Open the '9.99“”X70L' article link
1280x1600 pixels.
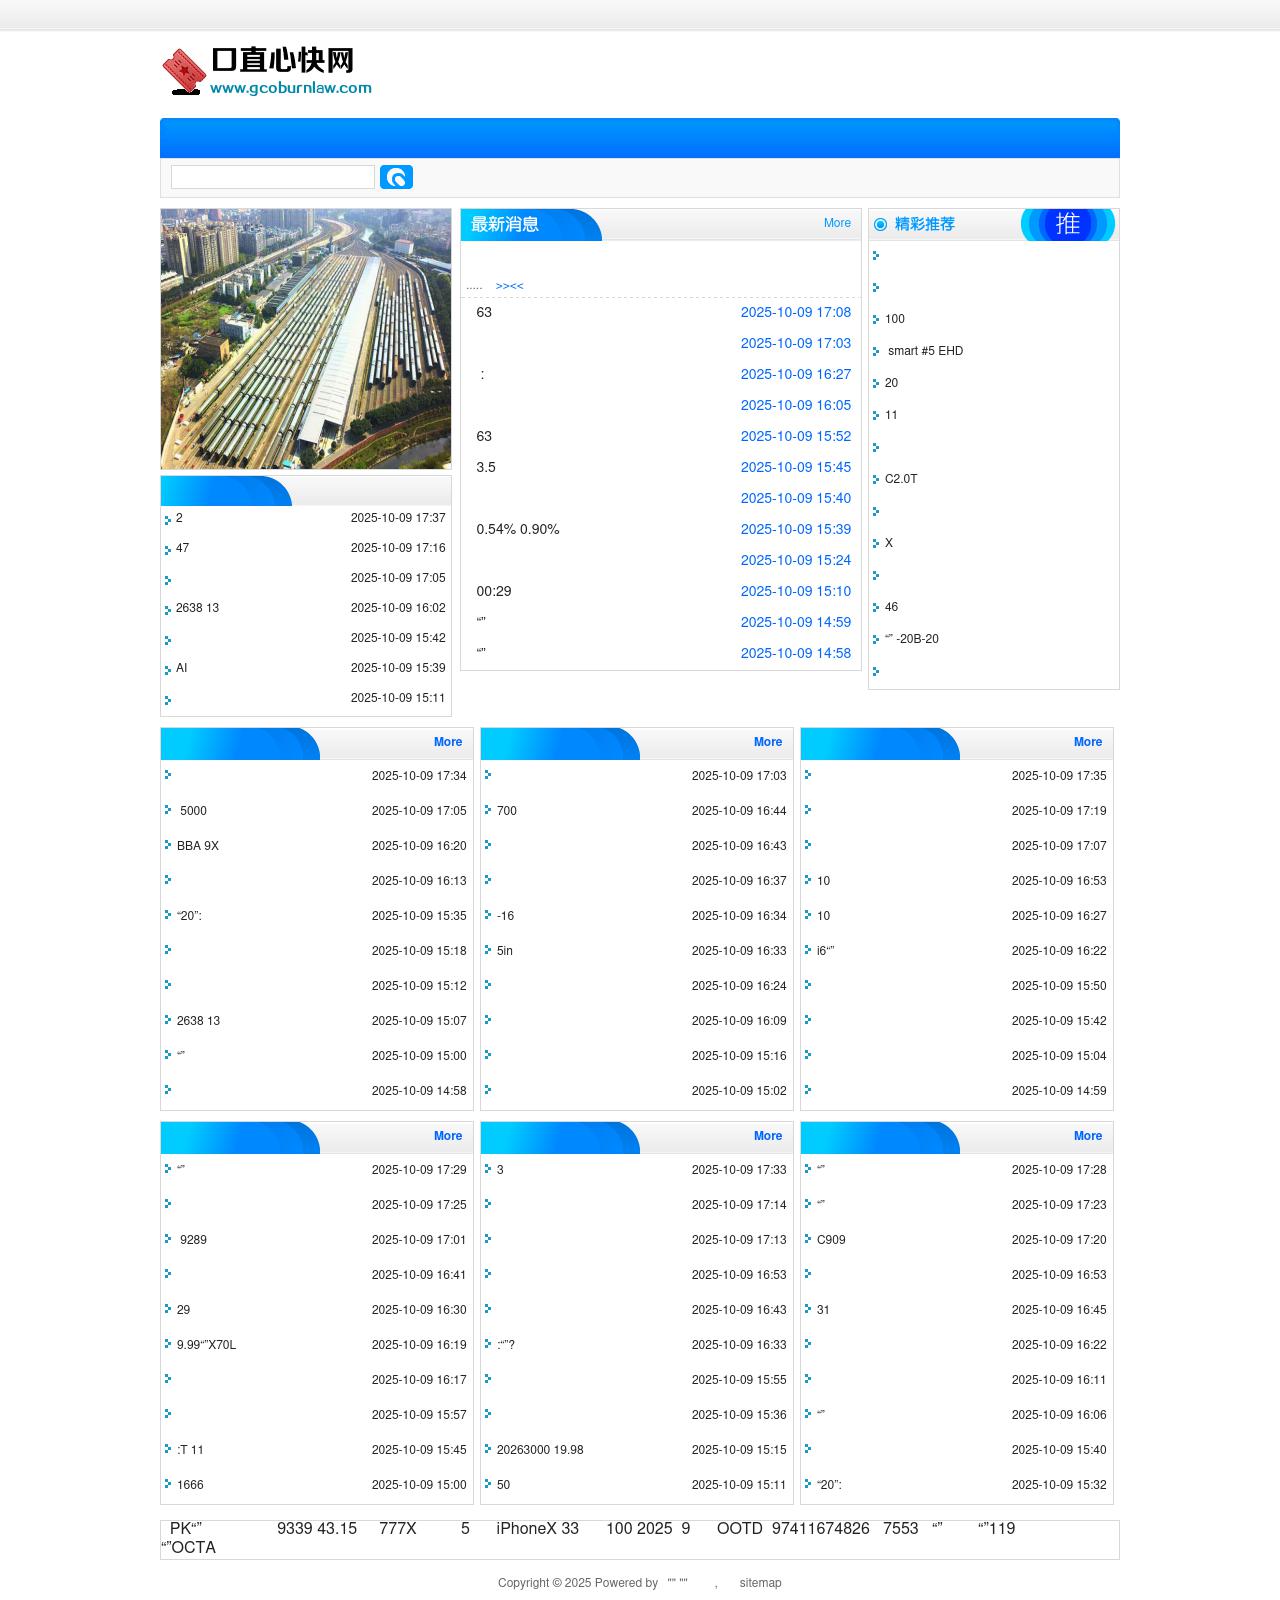(x=206, y=1345)
